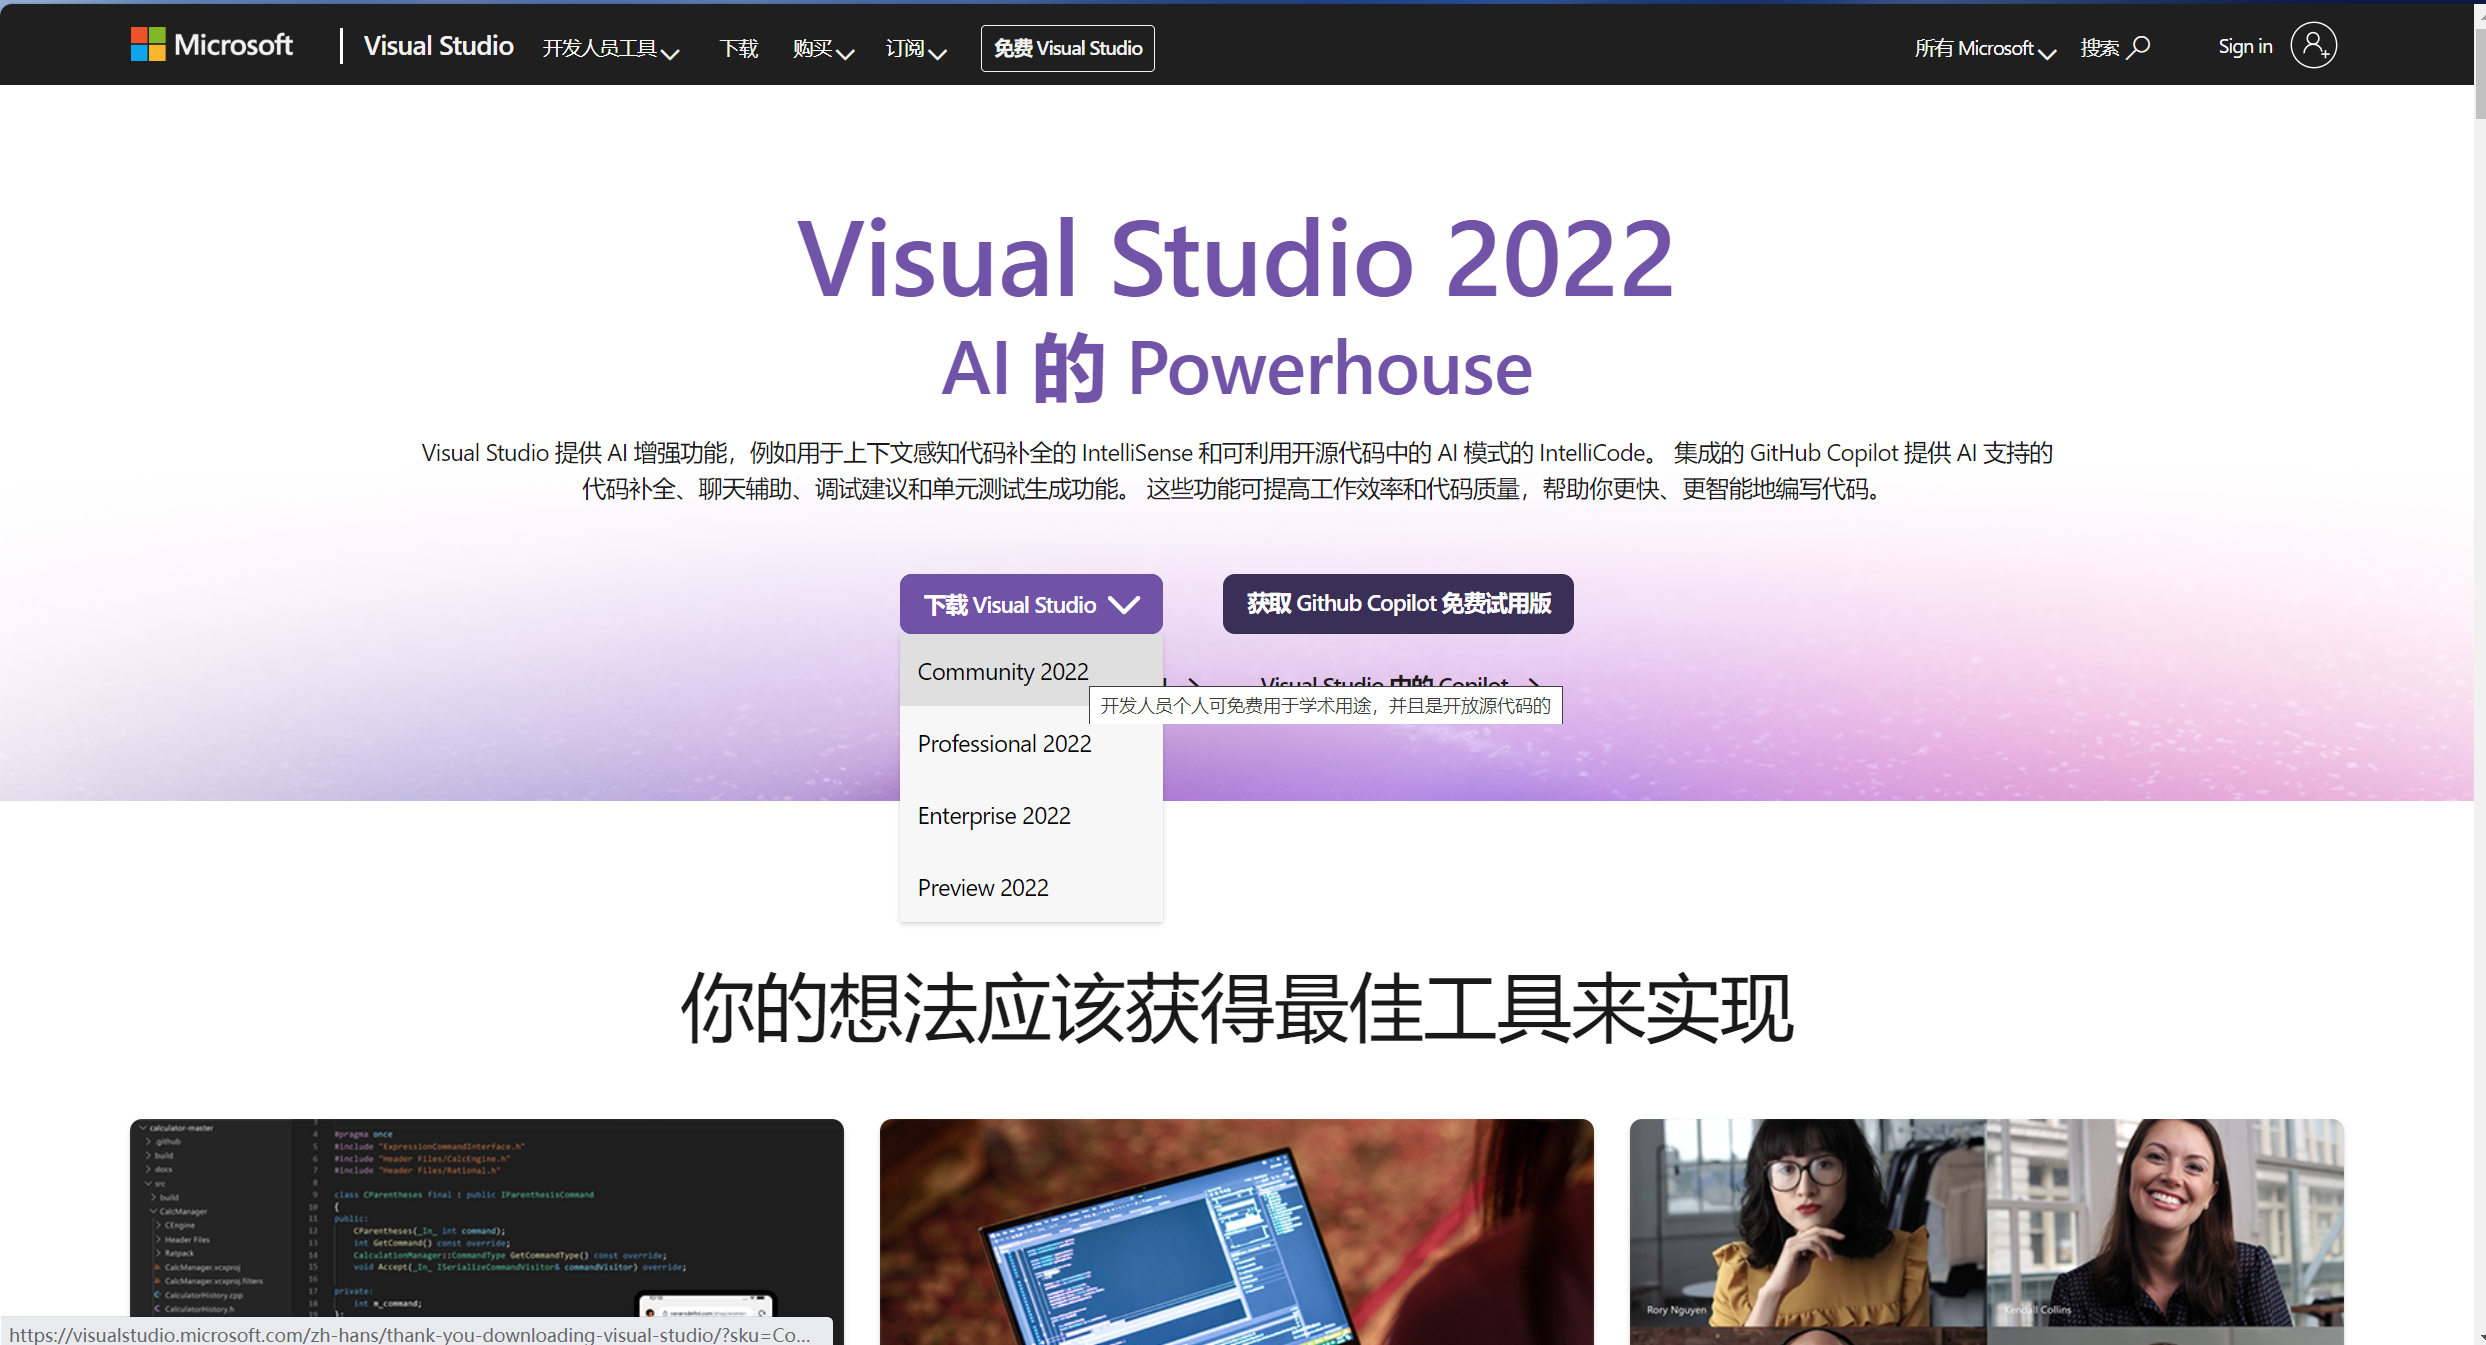Expand the 购买 menu
This screenshot has width=2486, height=1345.
pos(823,49)
